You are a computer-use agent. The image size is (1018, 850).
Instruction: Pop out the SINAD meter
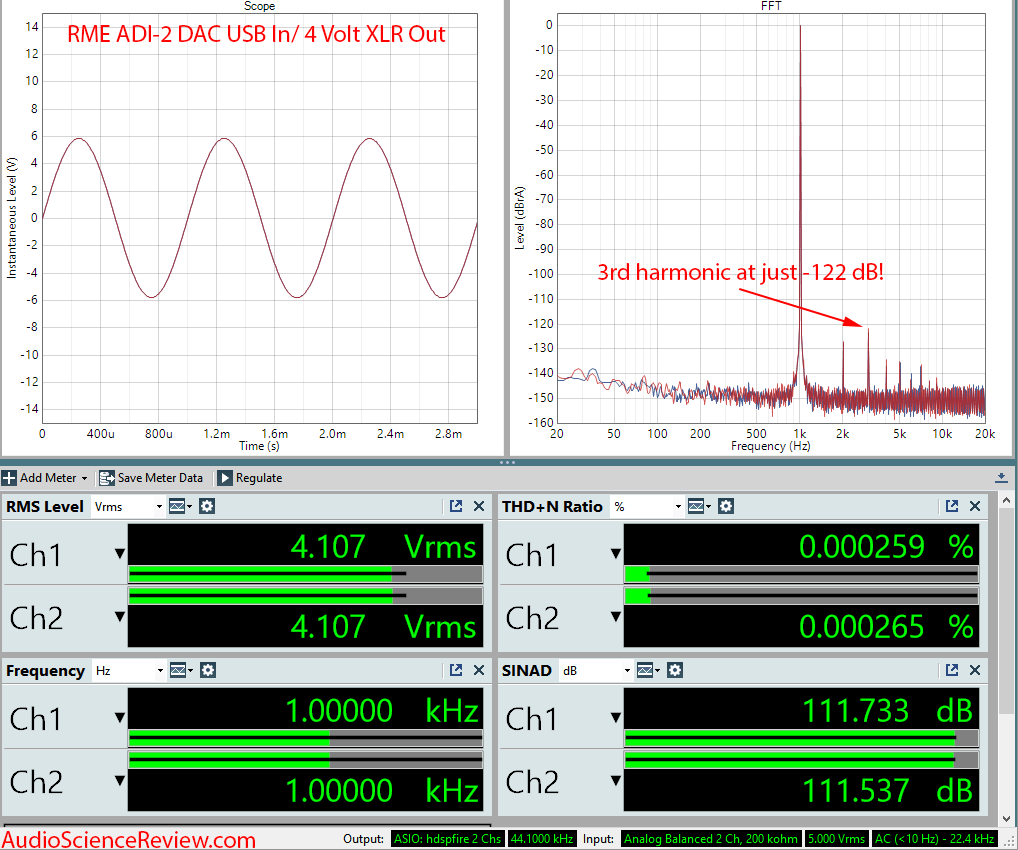(x=952, y=671)
